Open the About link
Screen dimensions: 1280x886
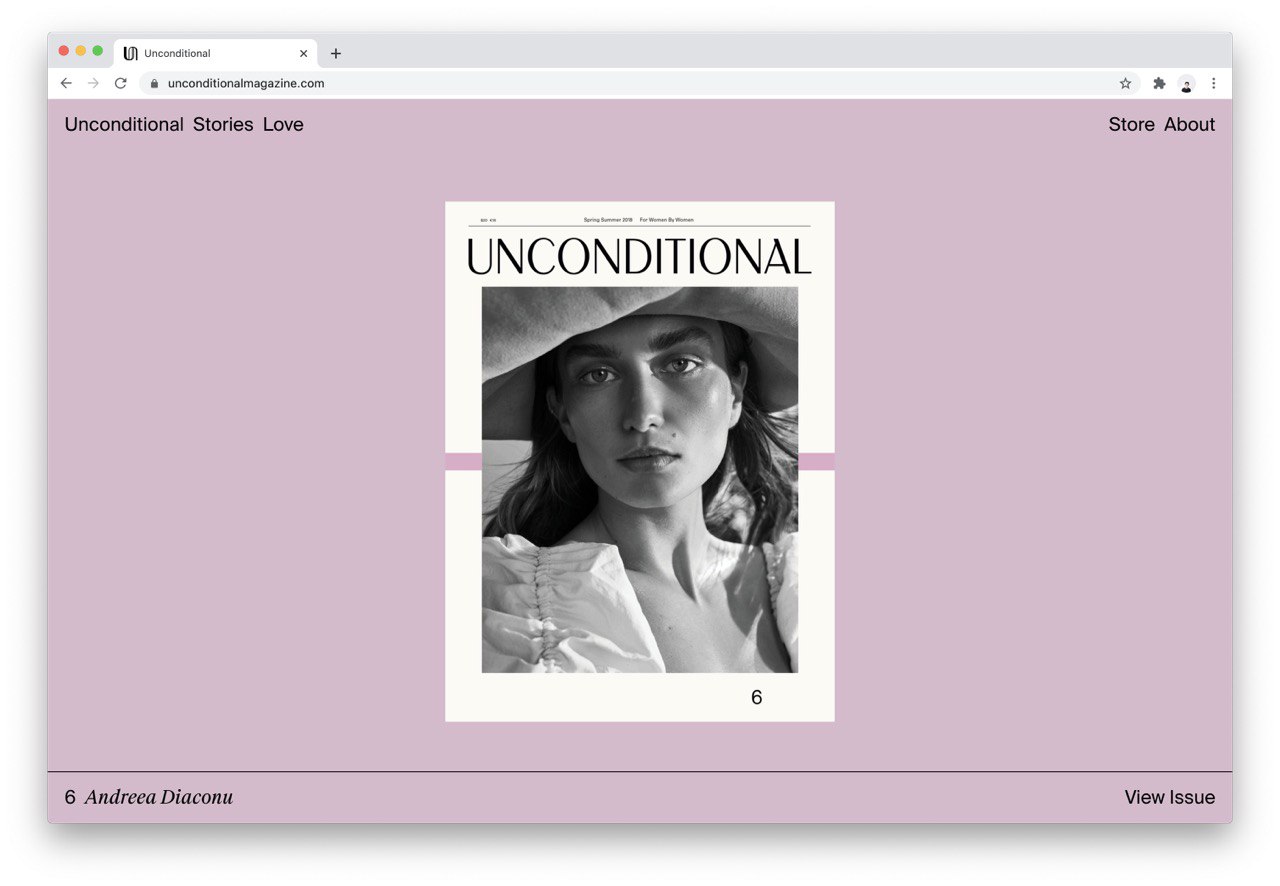pos(1189,124)
